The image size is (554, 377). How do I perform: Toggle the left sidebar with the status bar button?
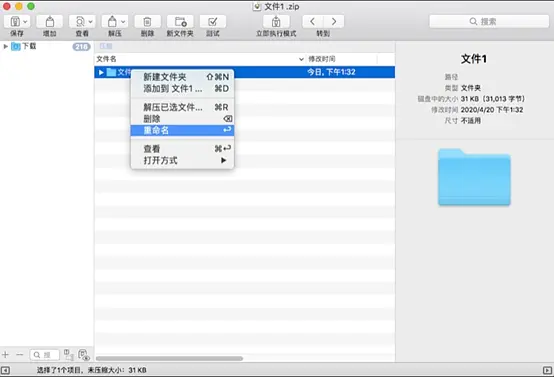(5, 370)
